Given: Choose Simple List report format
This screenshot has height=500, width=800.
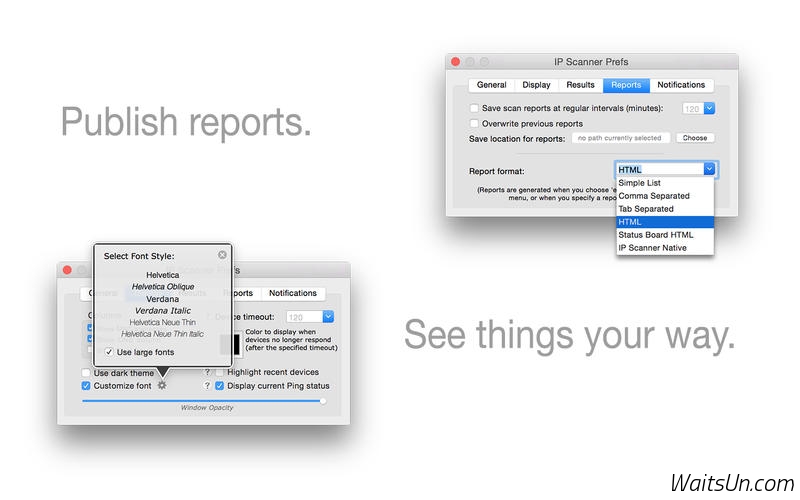Looking at the screenshot, I should 665,183.
